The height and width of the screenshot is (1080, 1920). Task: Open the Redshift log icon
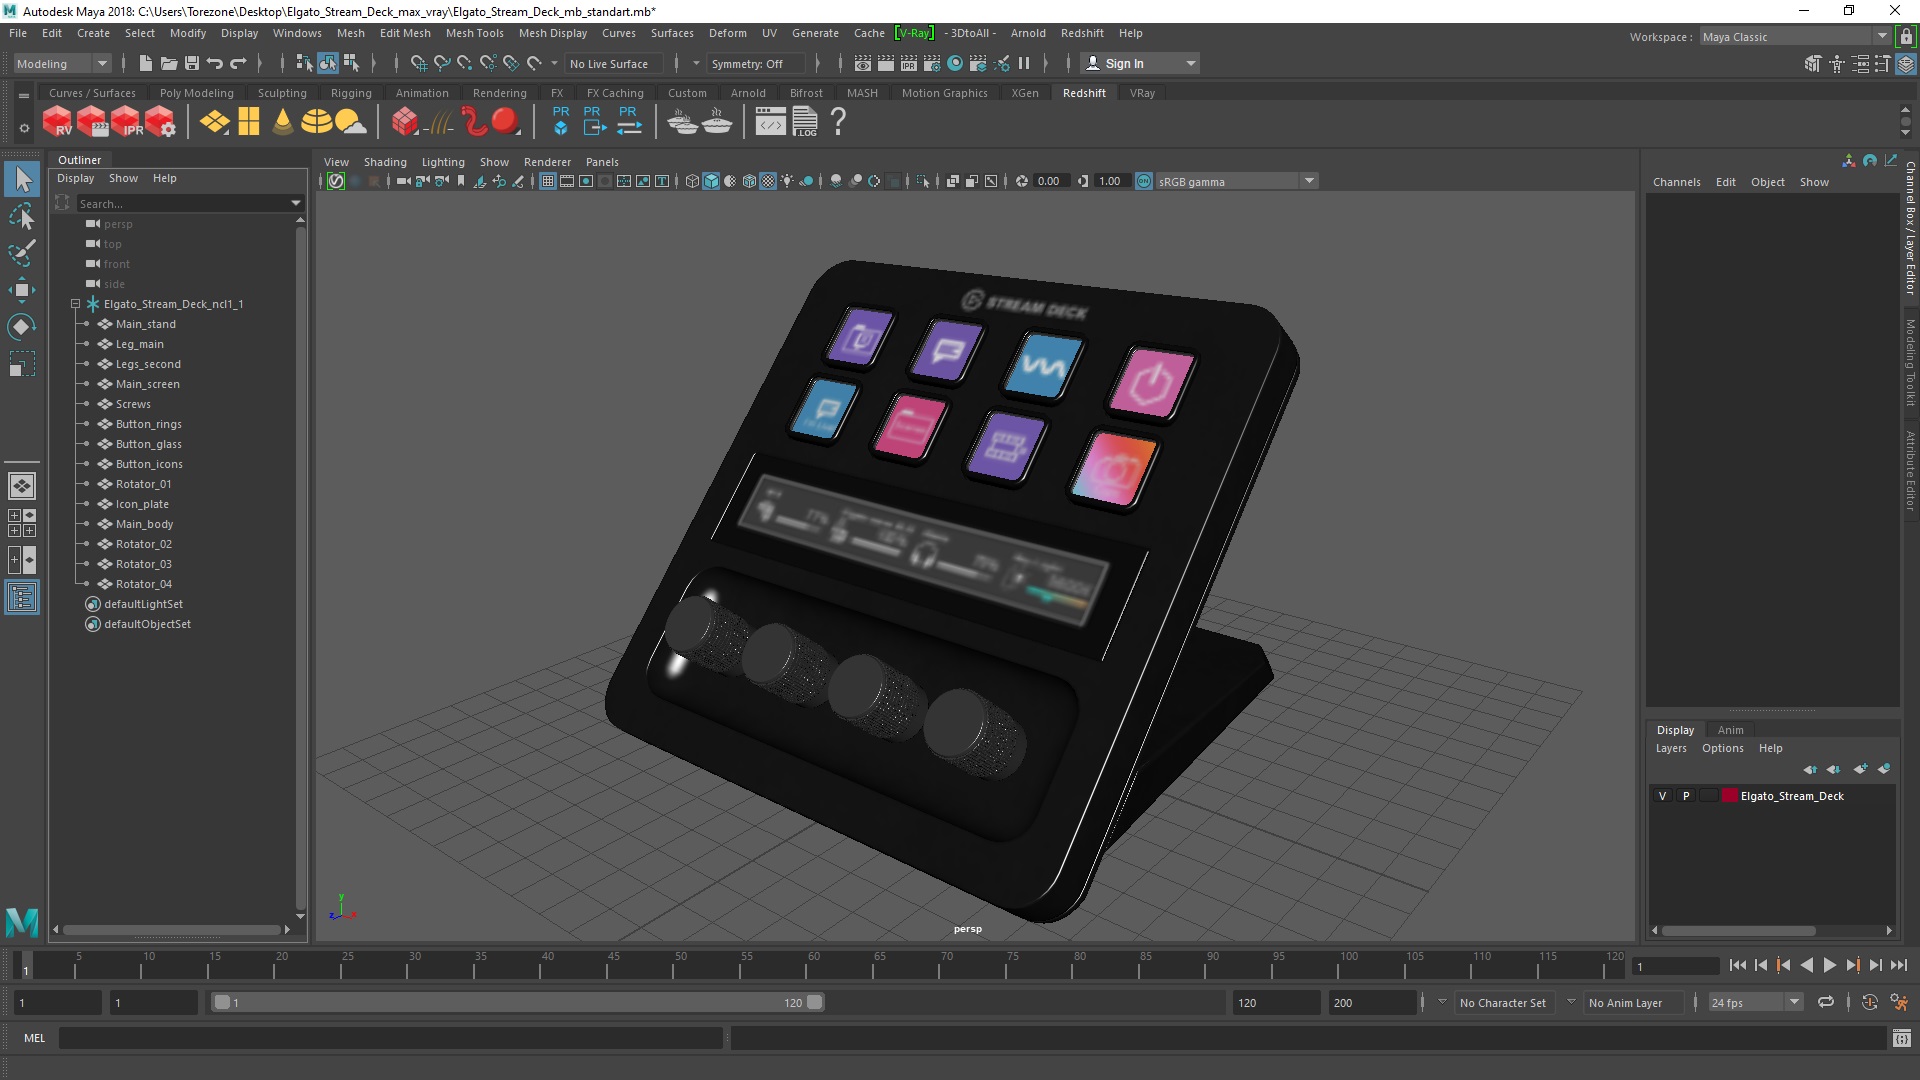805,122
